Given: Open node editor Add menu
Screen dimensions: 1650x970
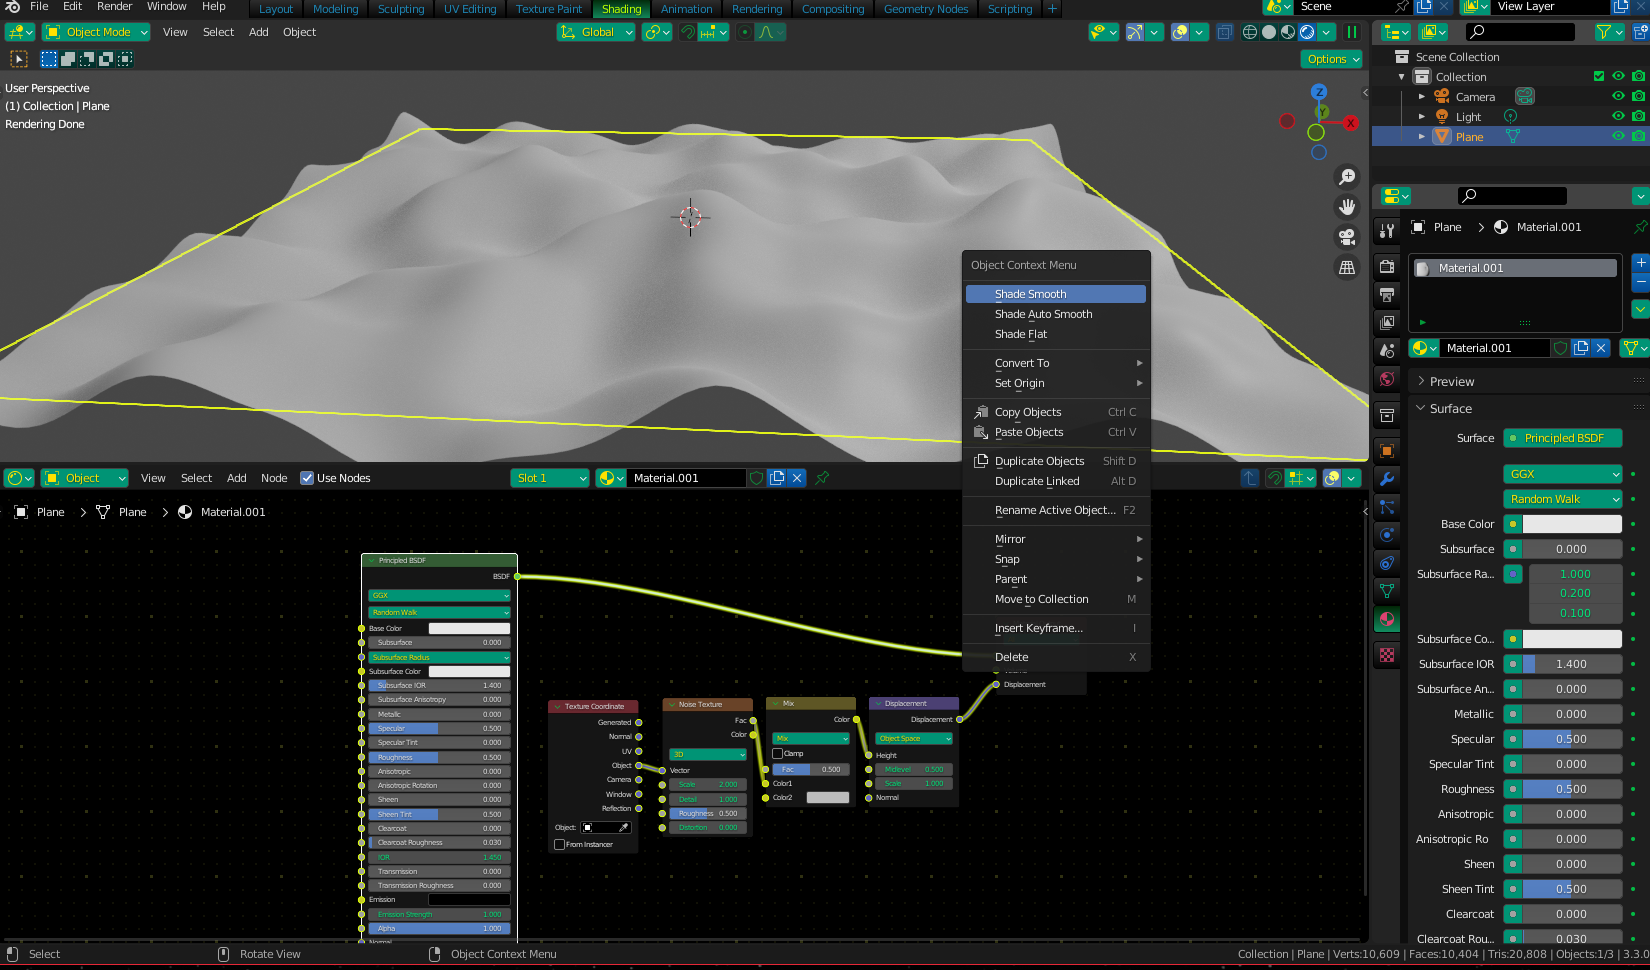Looking at the screenshot, I should pos(236,478).
